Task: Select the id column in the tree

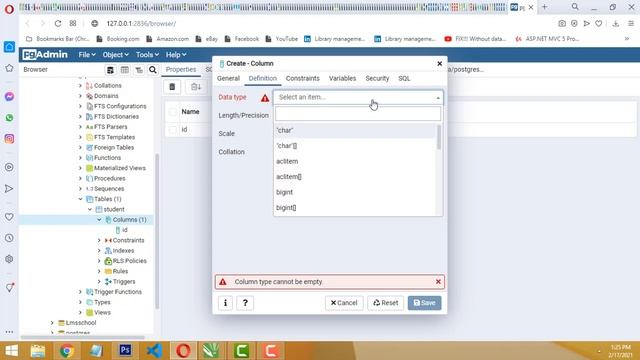Action: (x=124, y=230)
